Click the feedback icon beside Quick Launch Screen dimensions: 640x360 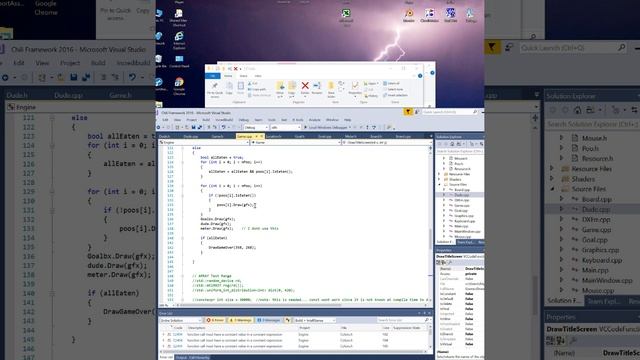tap(416, 111)
